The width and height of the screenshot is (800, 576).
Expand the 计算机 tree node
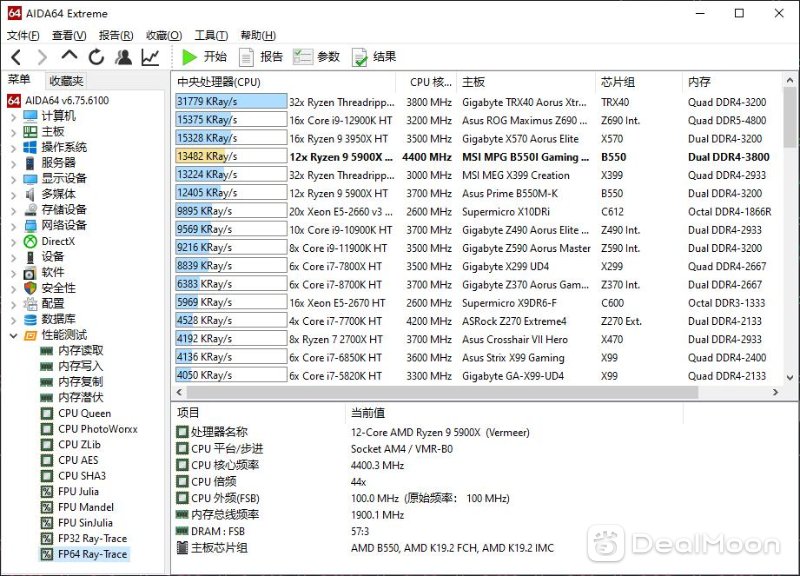14,117
